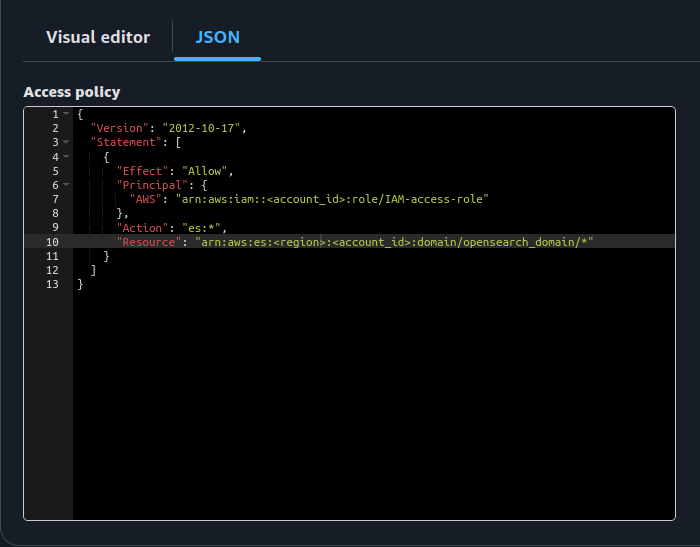Collapse the fold arrow on line 4
This screenshot has height=547, width=700.
66,156
